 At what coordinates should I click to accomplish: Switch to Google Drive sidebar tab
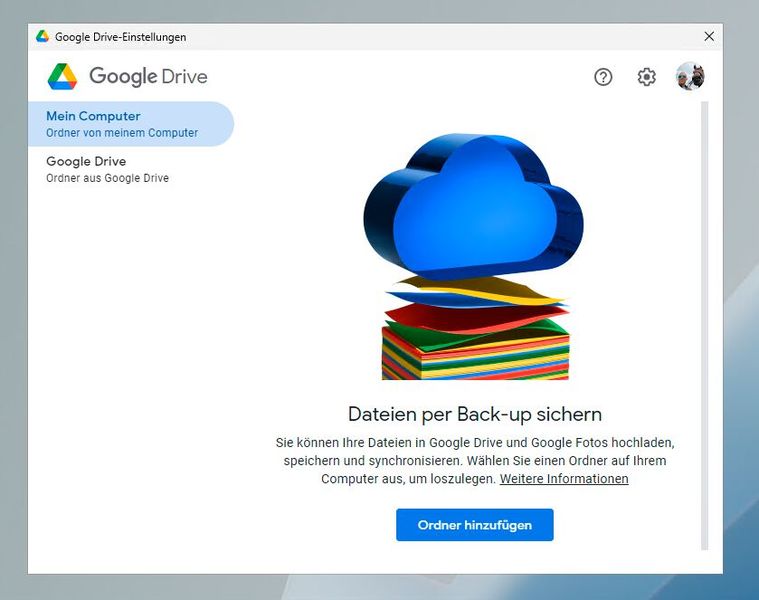point(131,169)
